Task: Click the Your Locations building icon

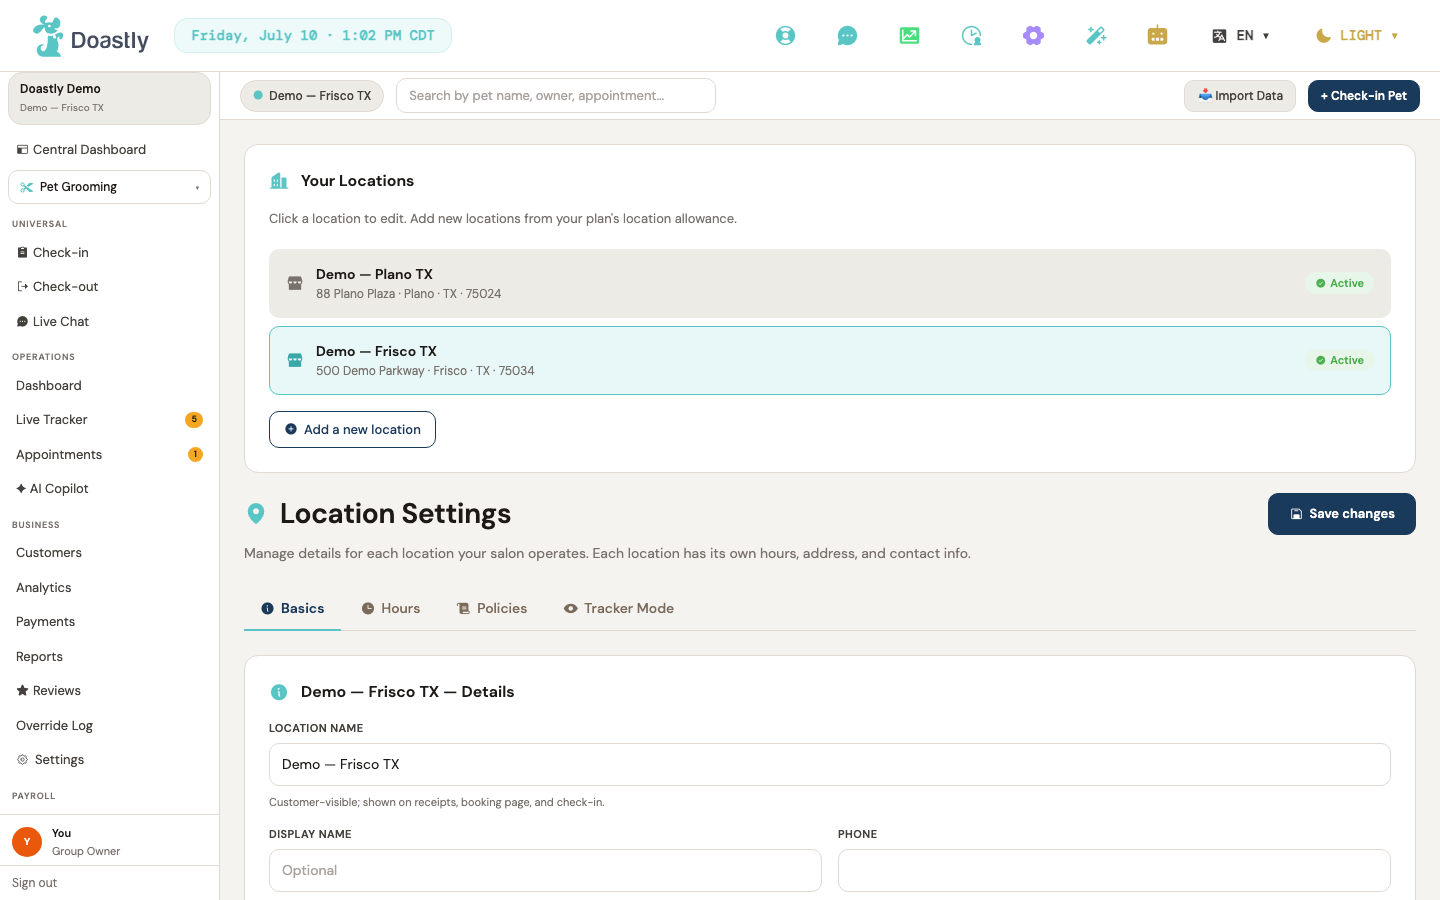Action: pyautogui.click(x=279, y=181)
